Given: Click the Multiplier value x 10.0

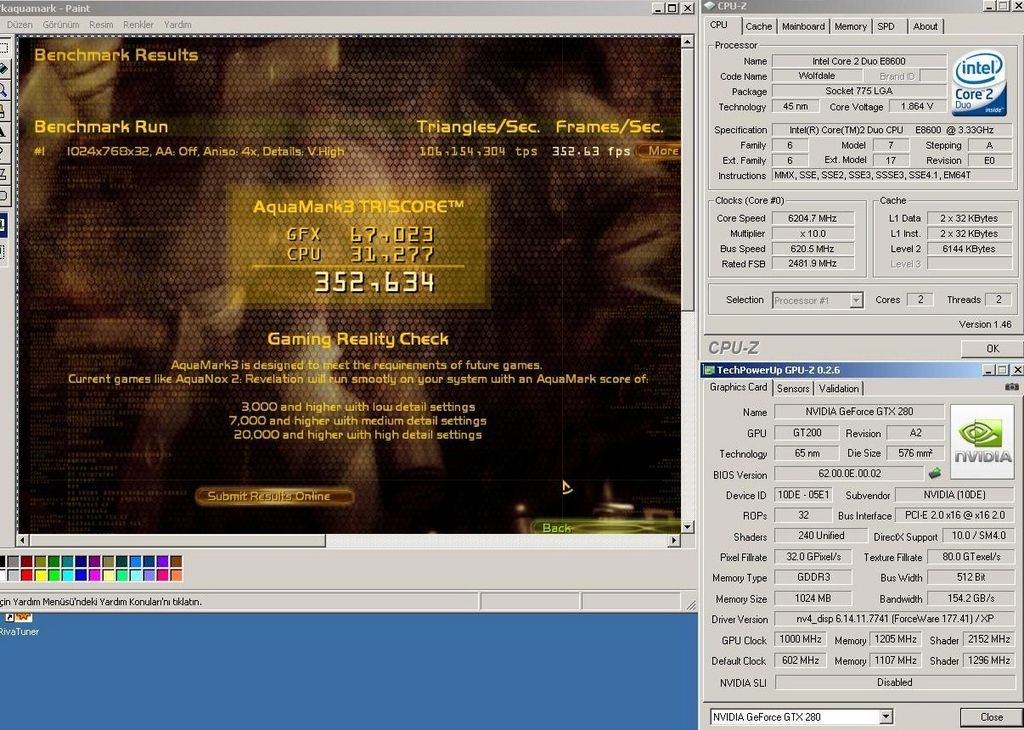Looking at the screenshot, I should pos(812,234).
